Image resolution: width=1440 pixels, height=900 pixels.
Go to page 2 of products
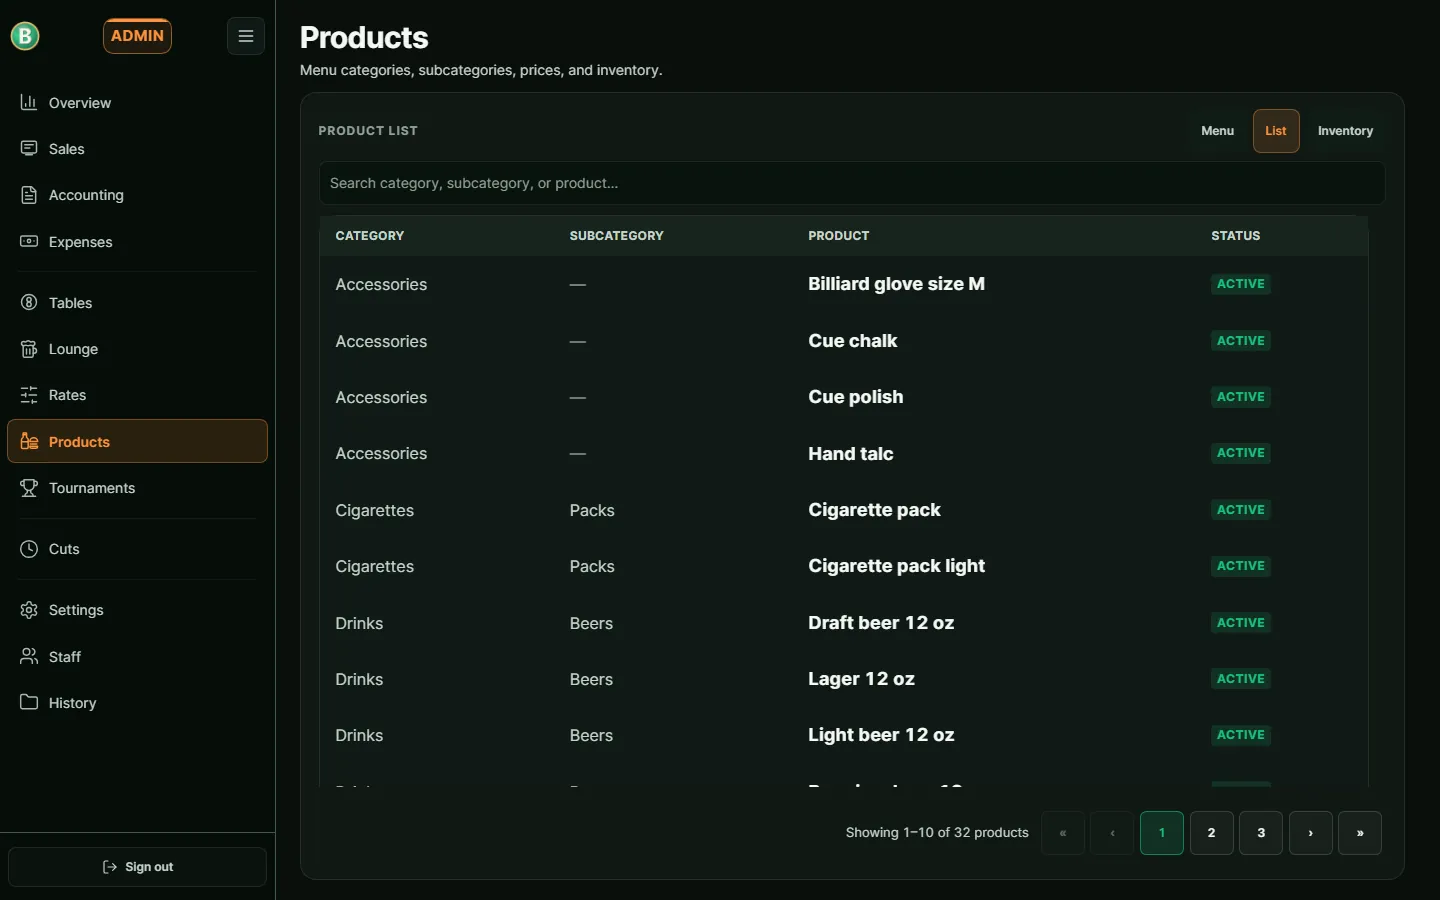tap(1211, 833)
